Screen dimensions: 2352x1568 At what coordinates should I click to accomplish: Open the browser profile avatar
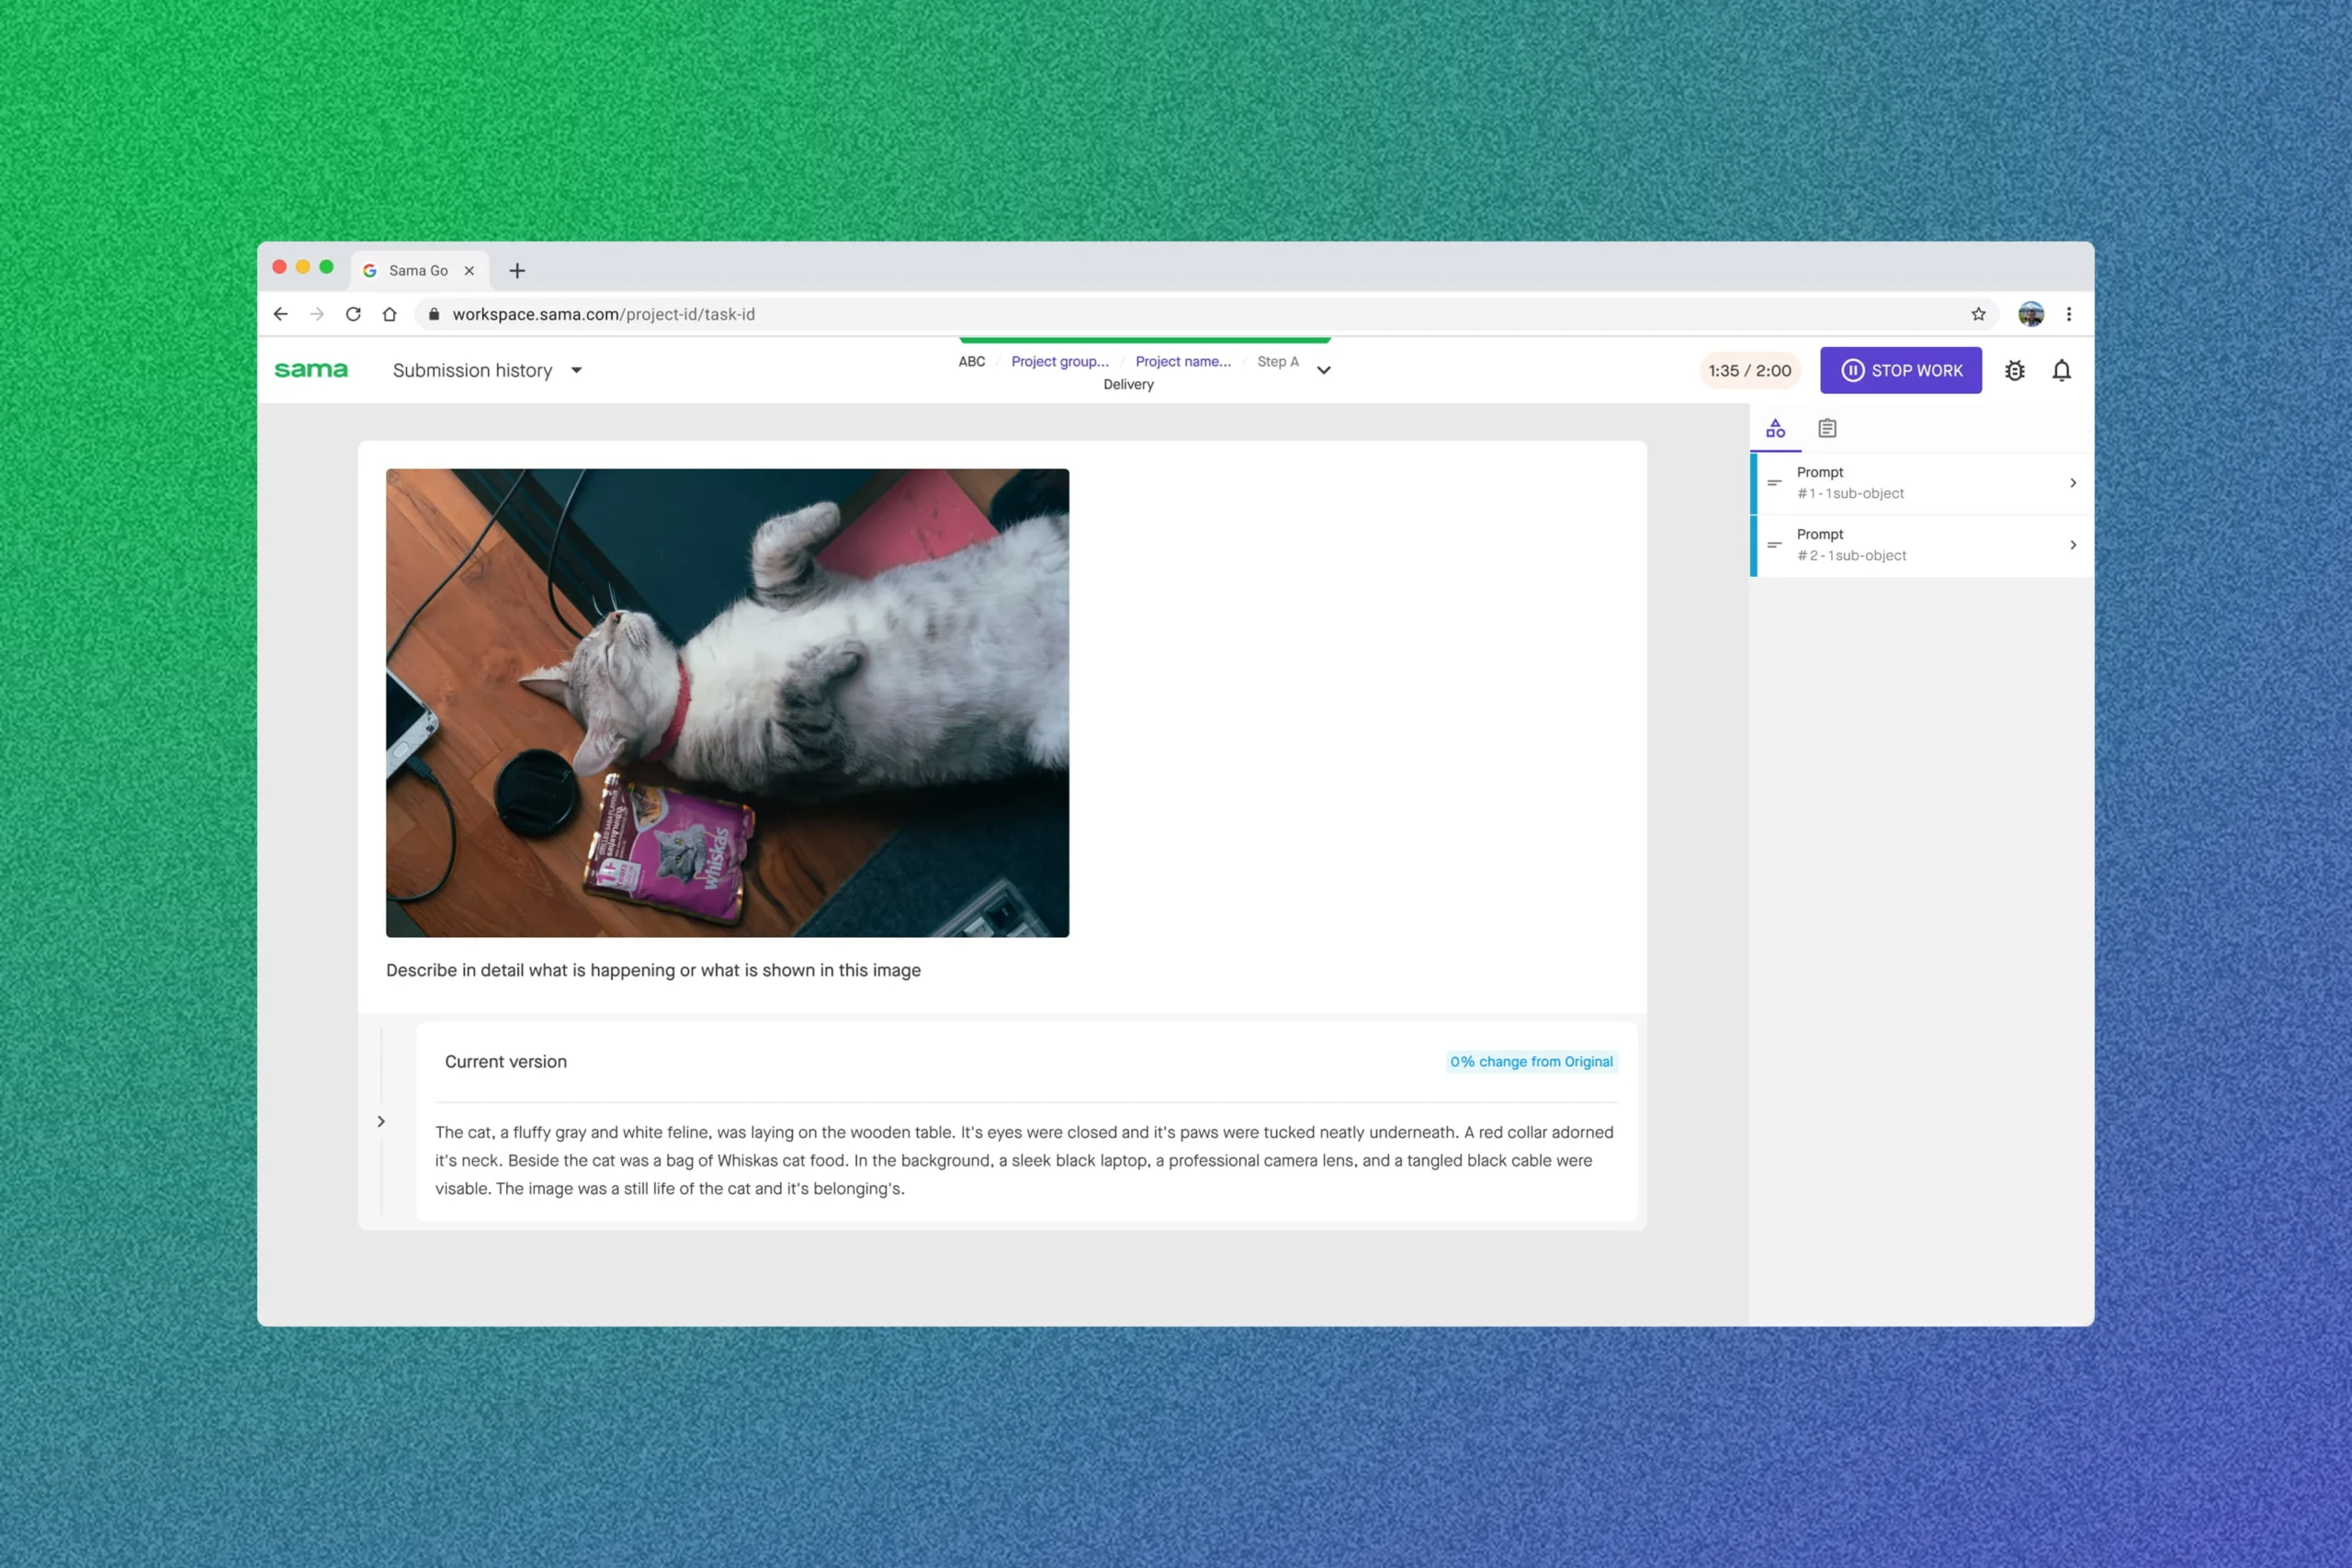2031,313
